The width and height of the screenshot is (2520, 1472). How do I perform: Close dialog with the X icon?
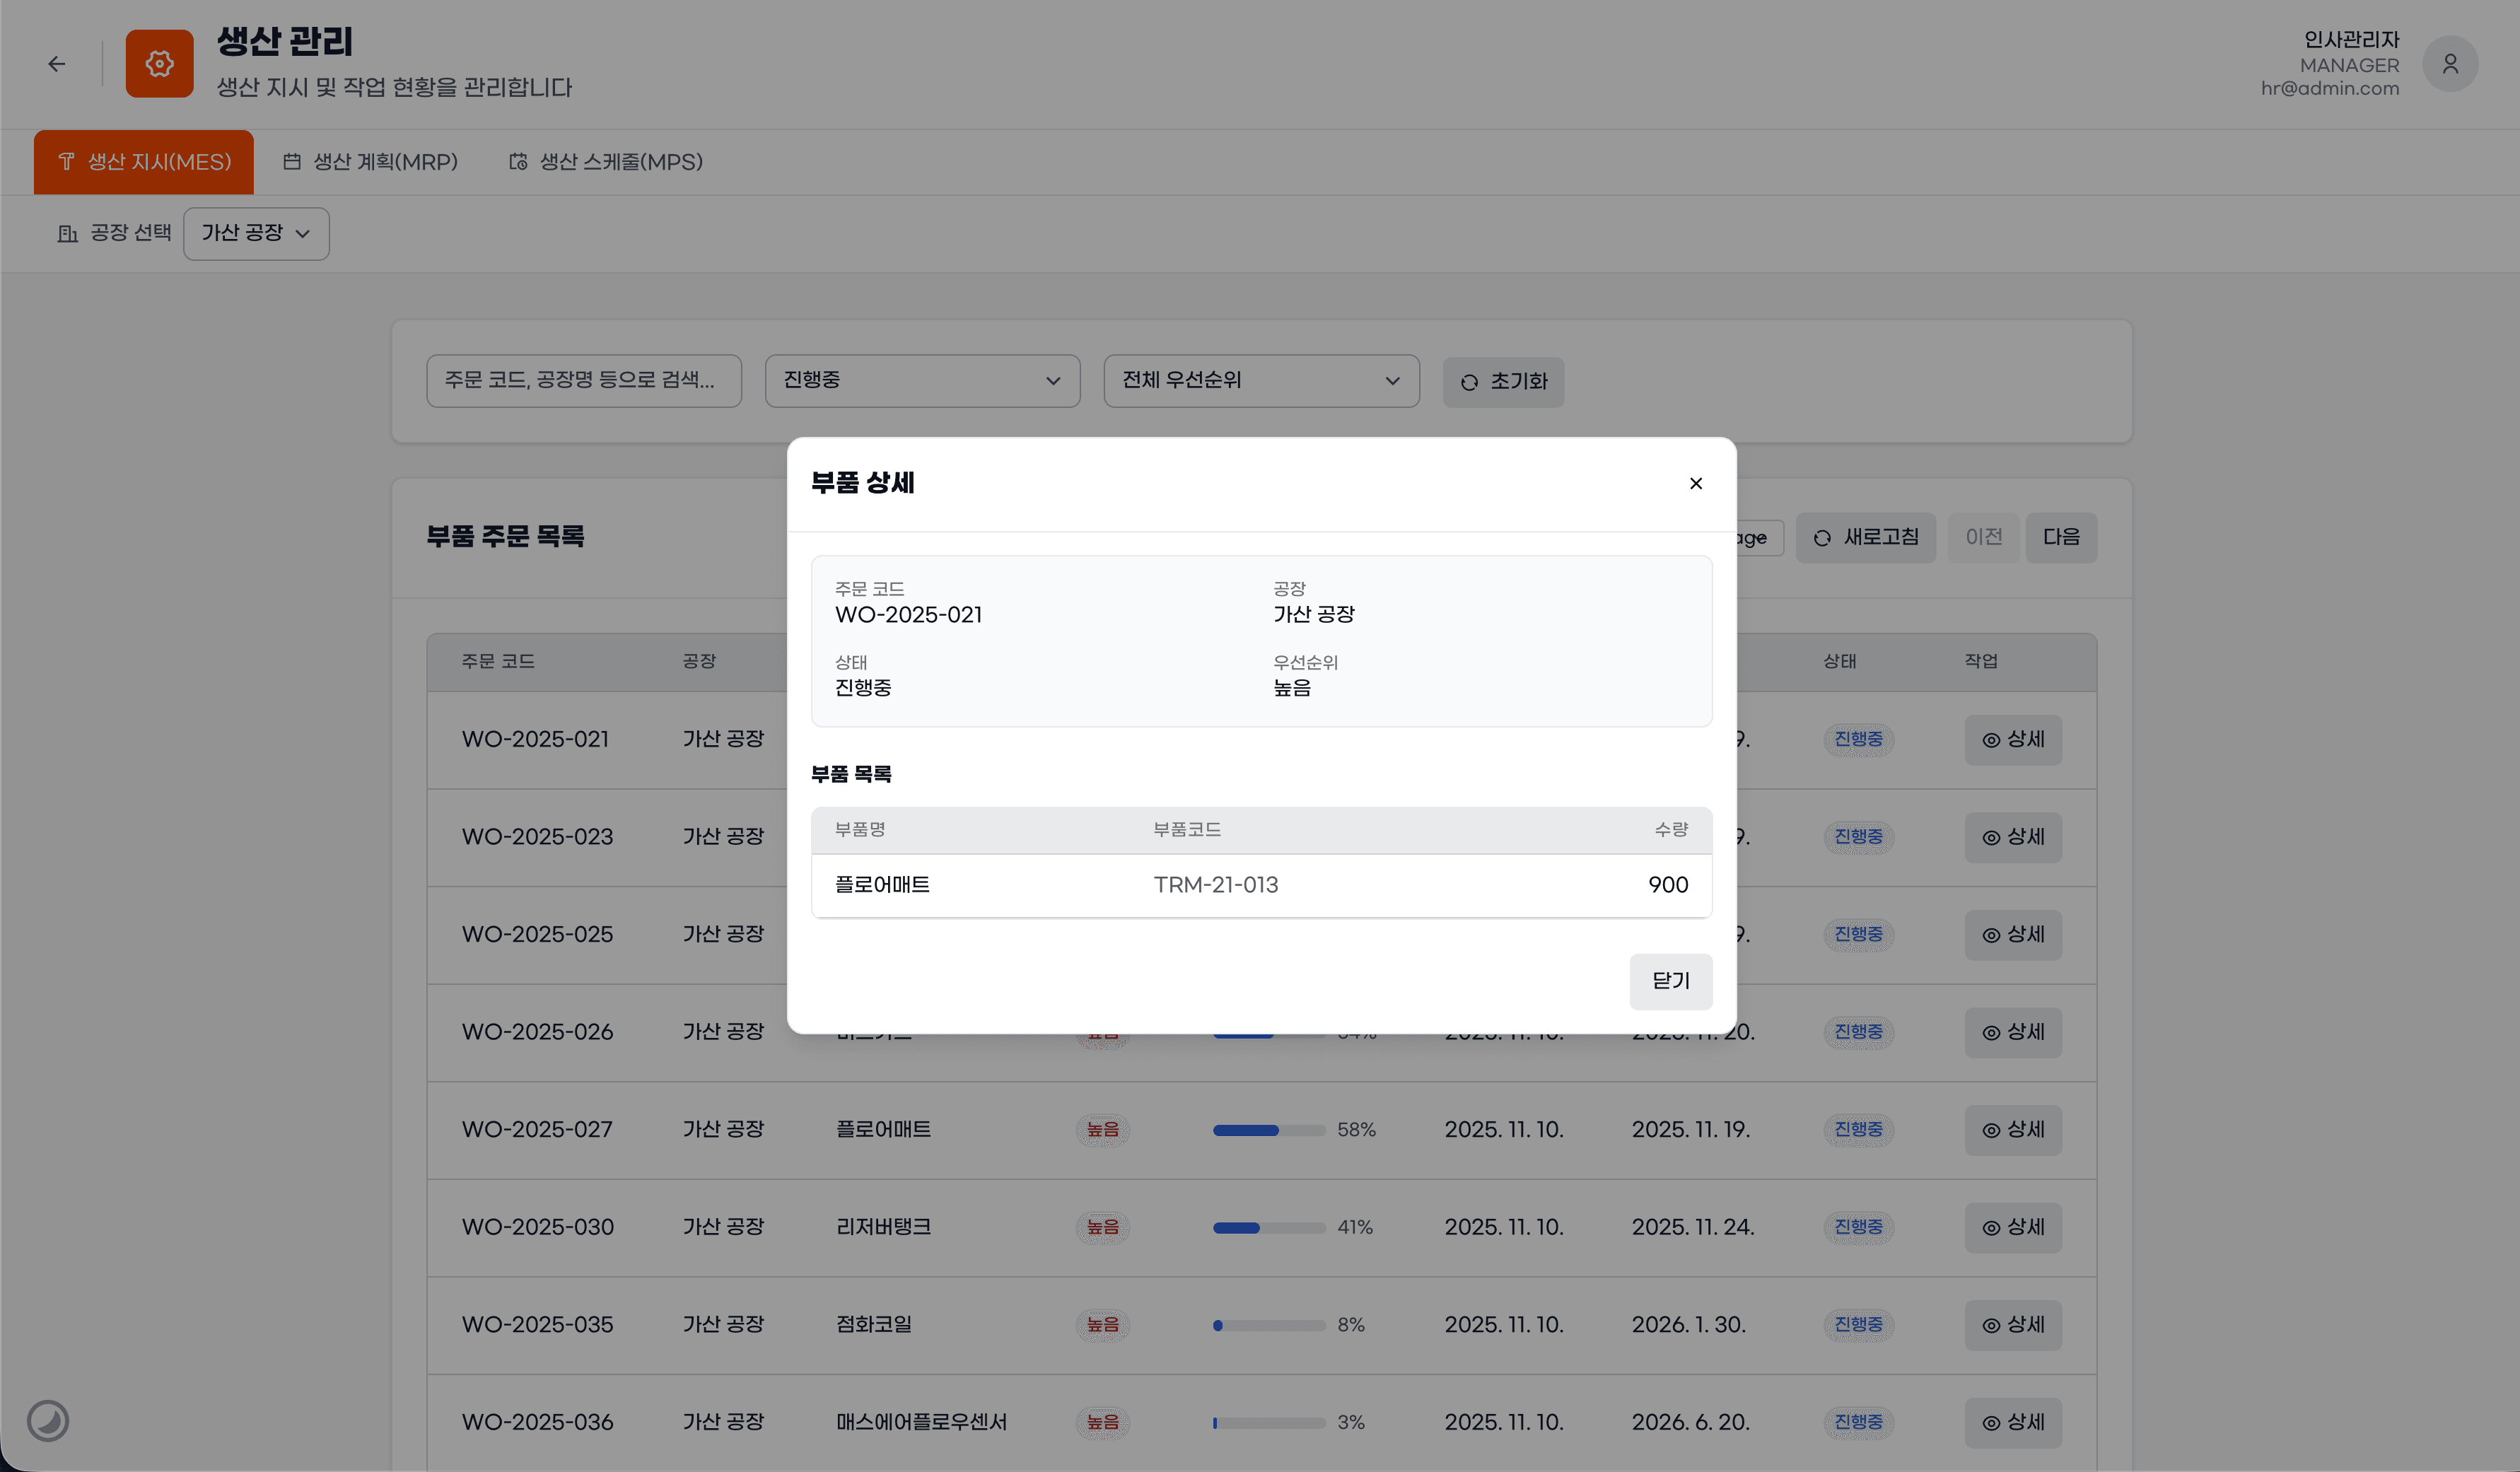click(1695, 484)
